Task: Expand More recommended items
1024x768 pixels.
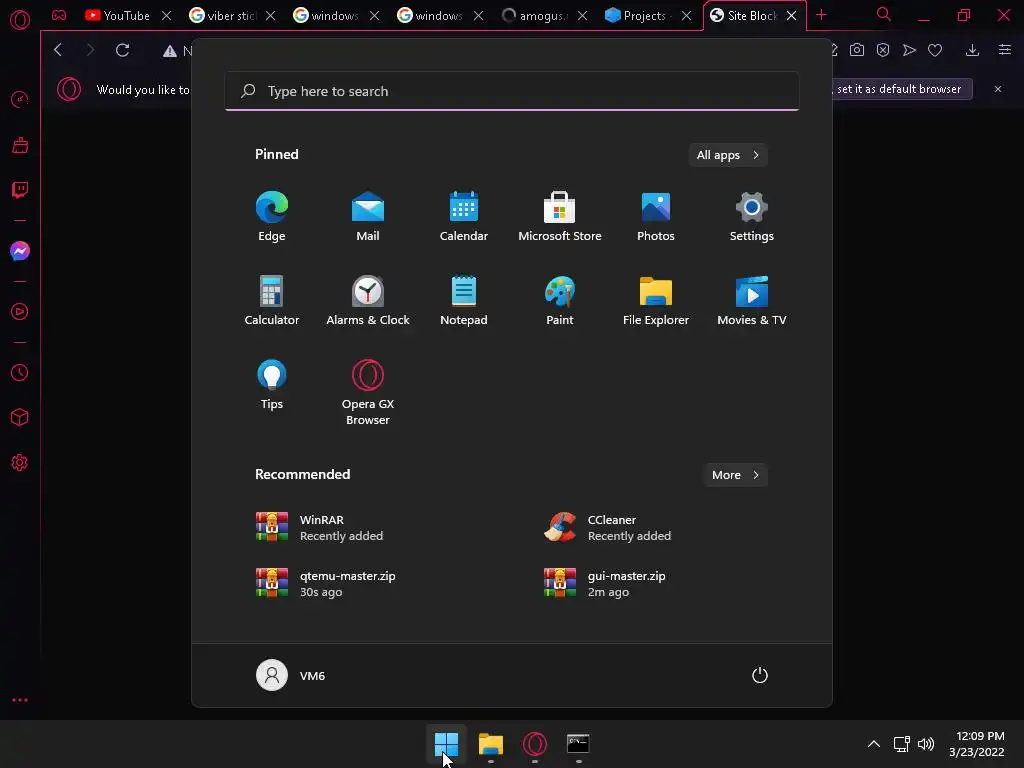Action: pos(735,475)
